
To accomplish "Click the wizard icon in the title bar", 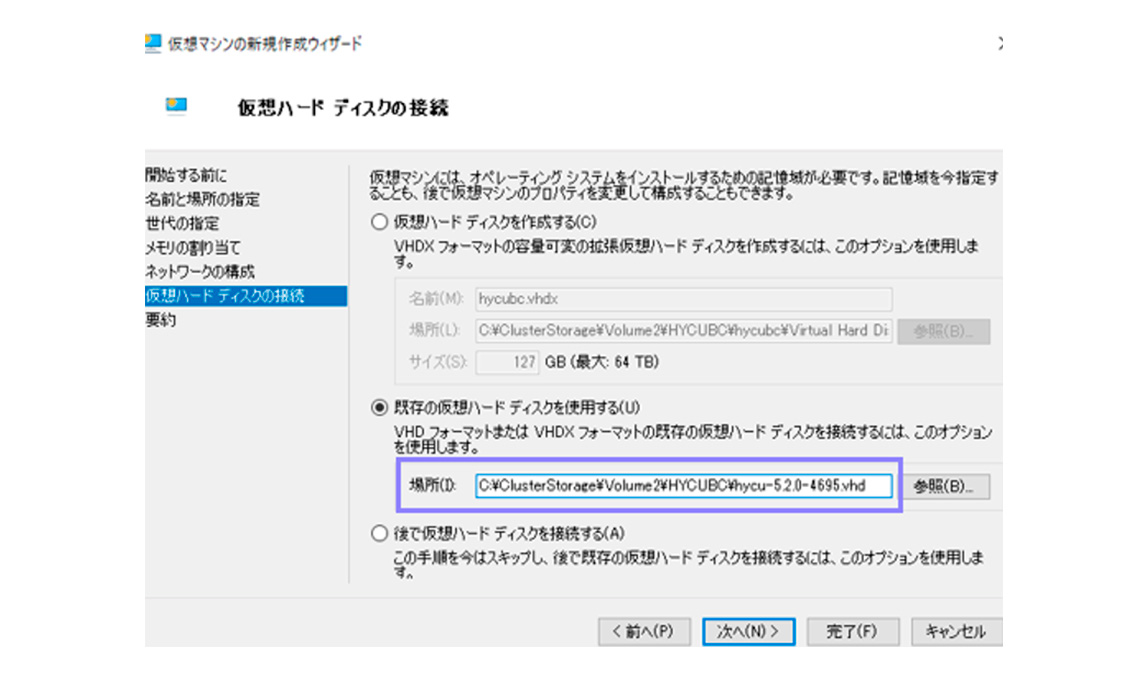I will pos(153,43).
